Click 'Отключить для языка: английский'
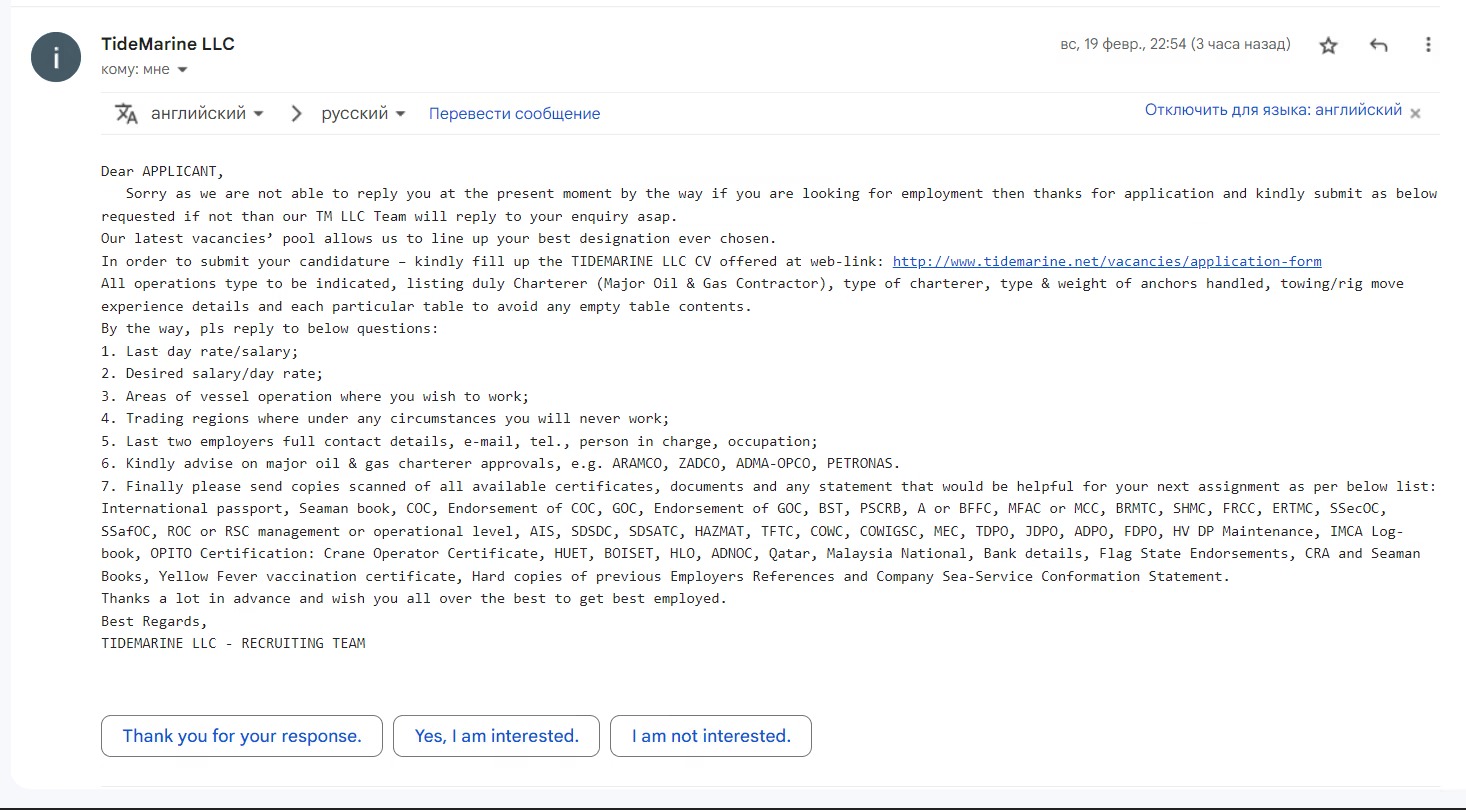1466x810 pixels. click(x=1273, y=110)
